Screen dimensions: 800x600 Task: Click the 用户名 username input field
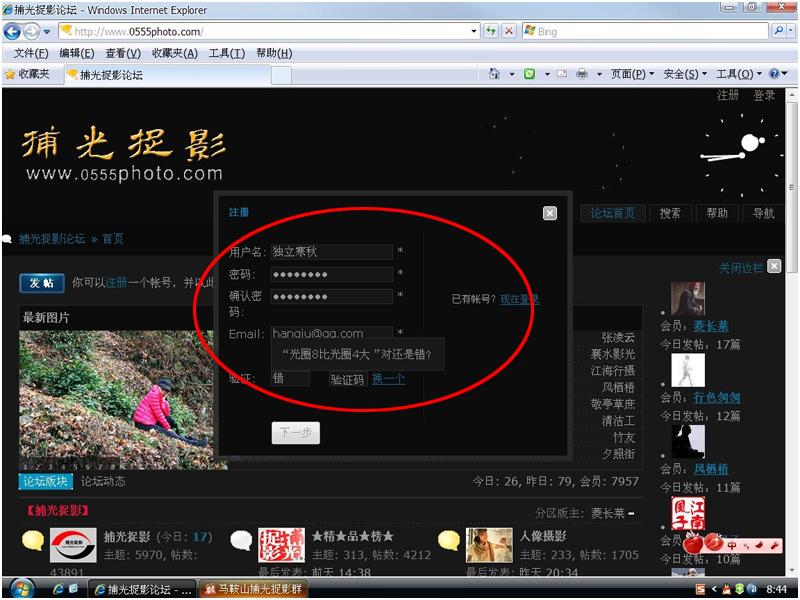point(331,252)
